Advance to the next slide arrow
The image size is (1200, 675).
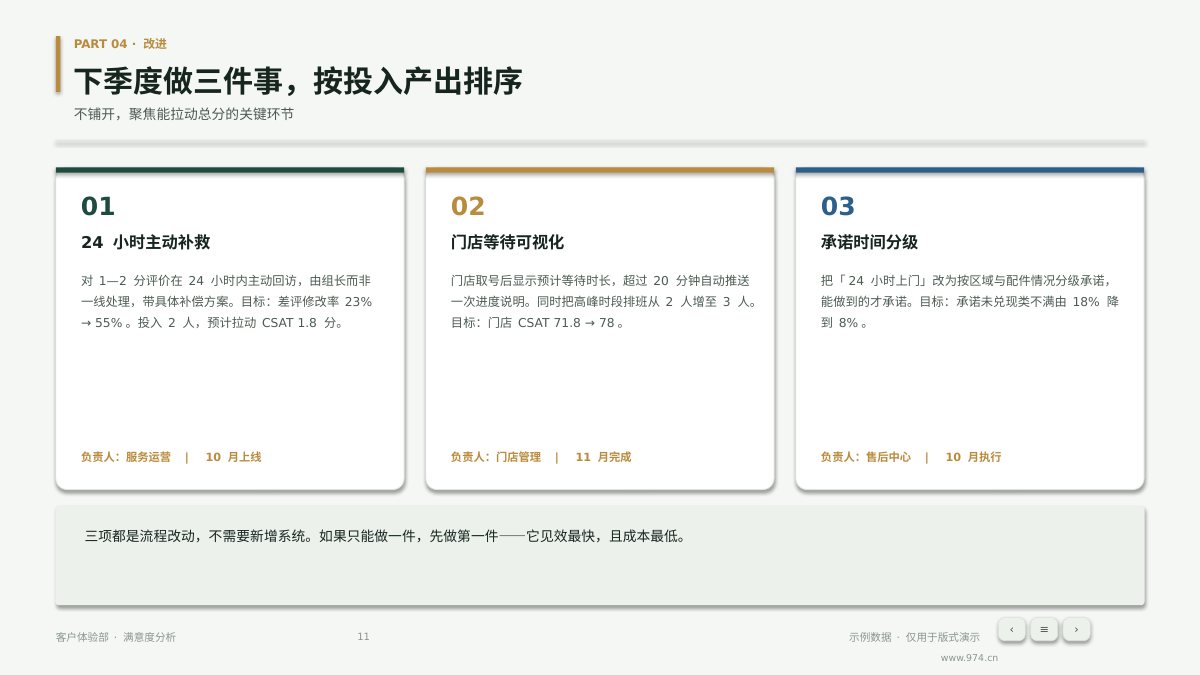1076,629
